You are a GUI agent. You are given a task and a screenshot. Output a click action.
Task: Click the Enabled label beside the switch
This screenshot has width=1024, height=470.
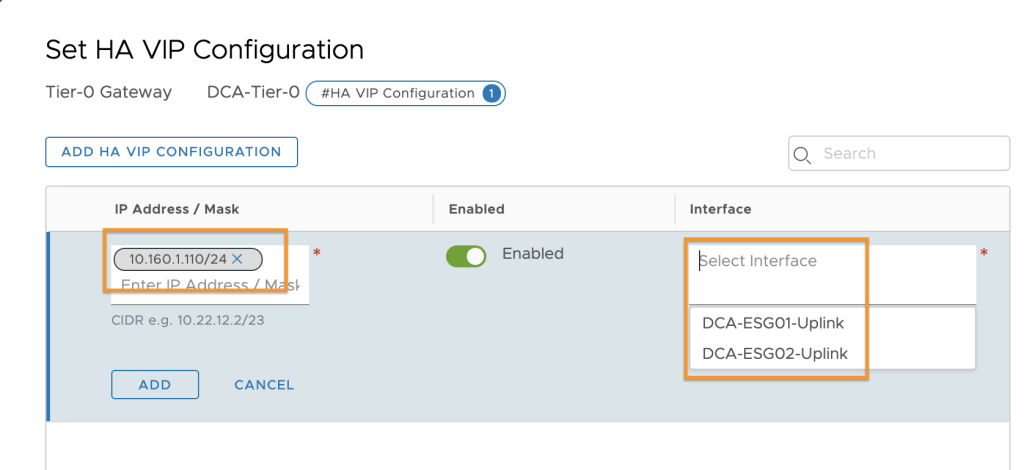click(x=532, y=253)
